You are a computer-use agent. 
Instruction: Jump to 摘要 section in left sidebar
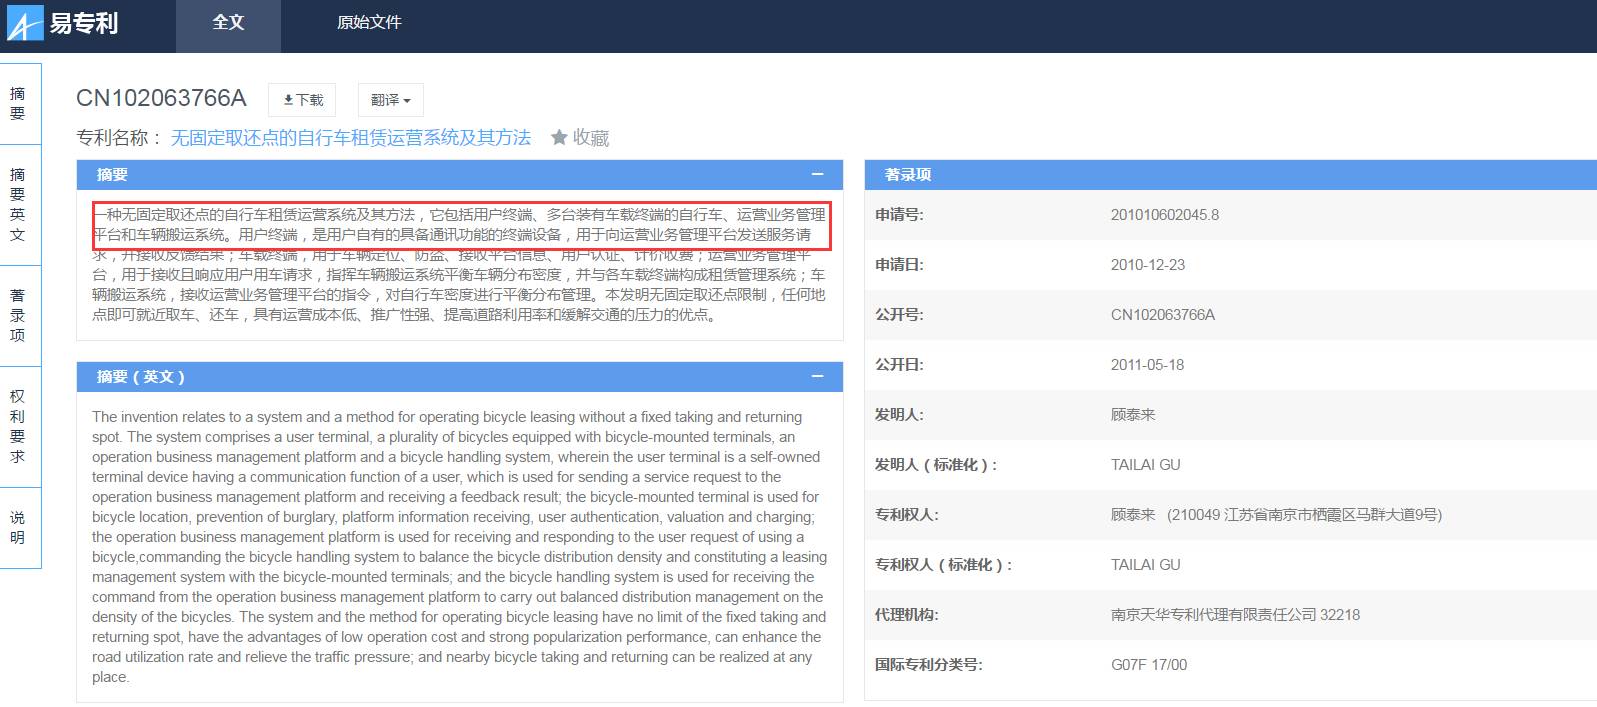click(18, 104)
